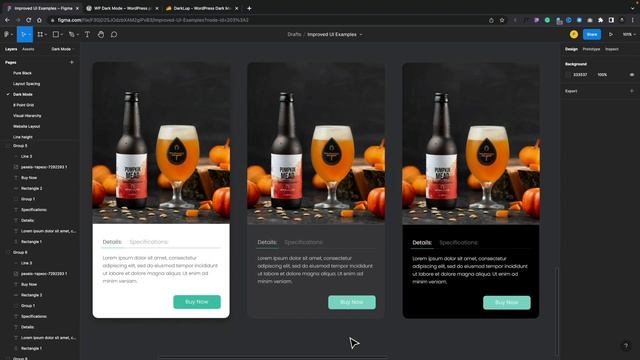
Task: Open the Dark Mode page dropdown
Action: [62, 49]
